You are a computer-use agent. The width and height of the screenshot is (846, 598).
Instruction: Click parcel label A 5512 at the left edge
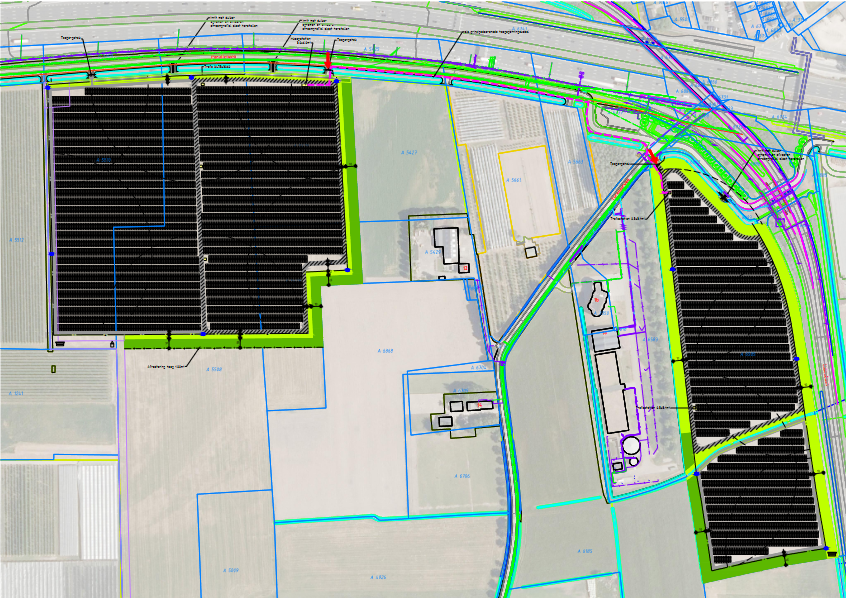point(15,240)
